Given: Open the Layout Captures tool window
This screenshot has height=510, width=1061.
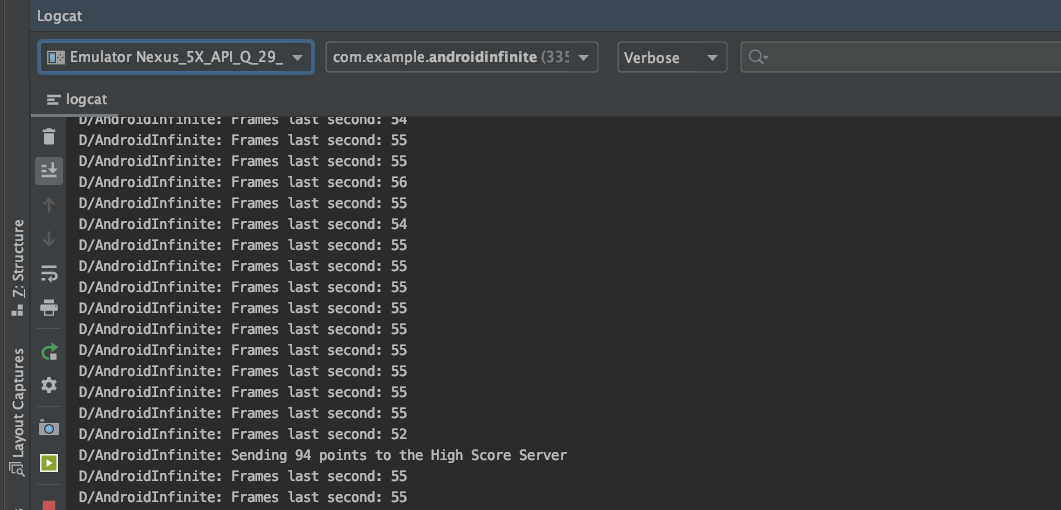Looking at the screenshot, I should click(x=17, y=412).
